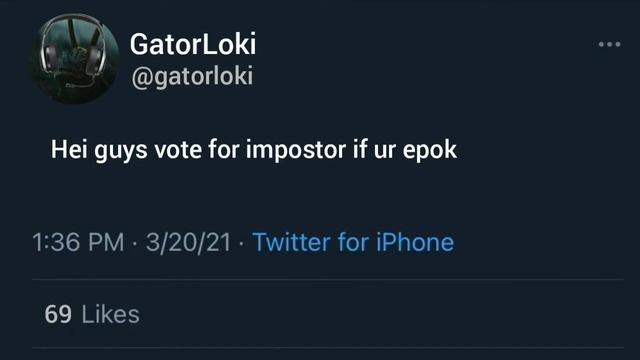This screenshot has width=640, height=360.
Task: Tap the "Likes" label text
Action: point(111,314)
